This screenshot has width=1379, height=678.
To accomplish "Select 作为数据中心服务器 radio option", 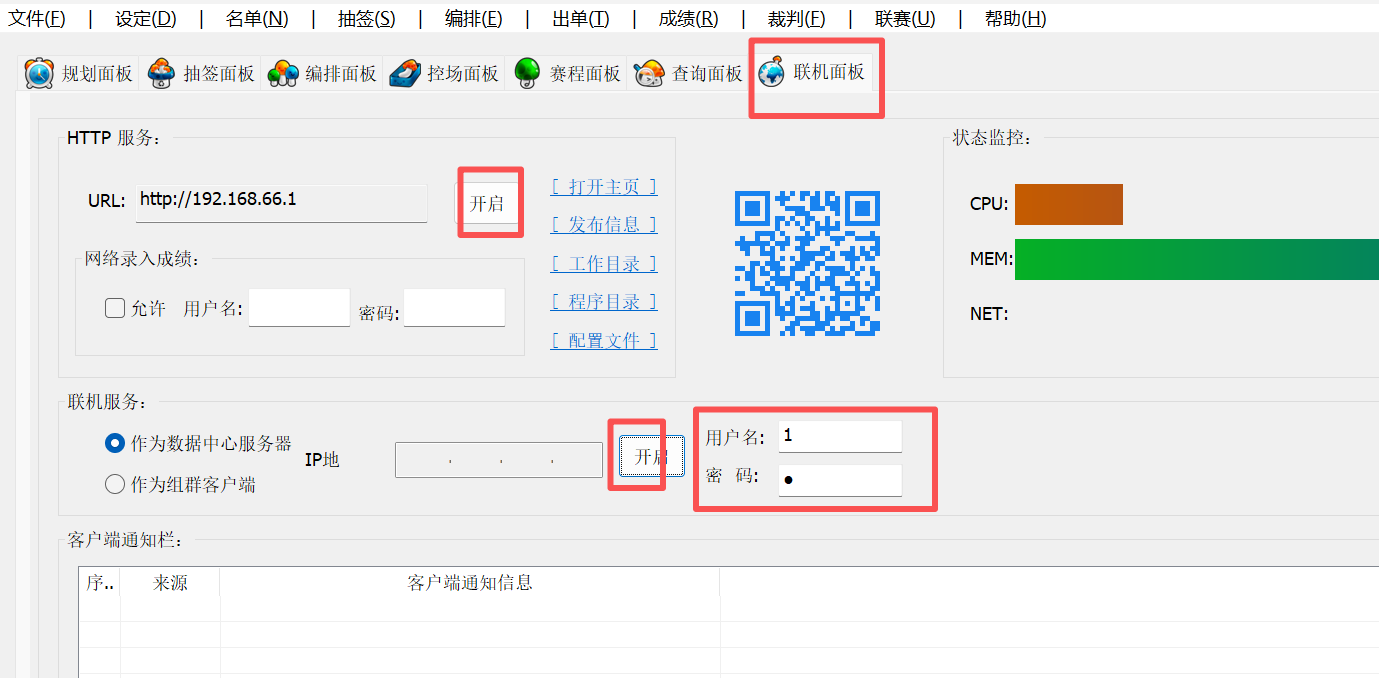I will (115, 443).
